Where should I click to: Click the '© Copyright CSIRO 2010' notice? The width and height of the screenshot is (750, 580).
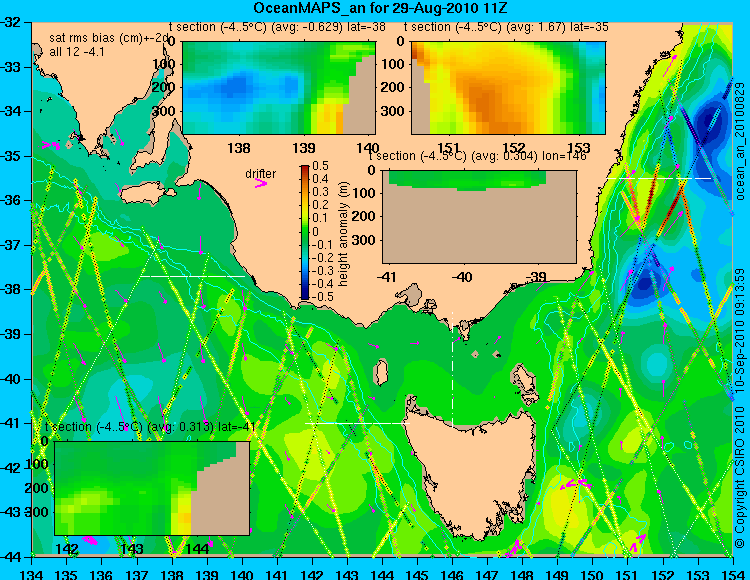[x=740, y=478]
